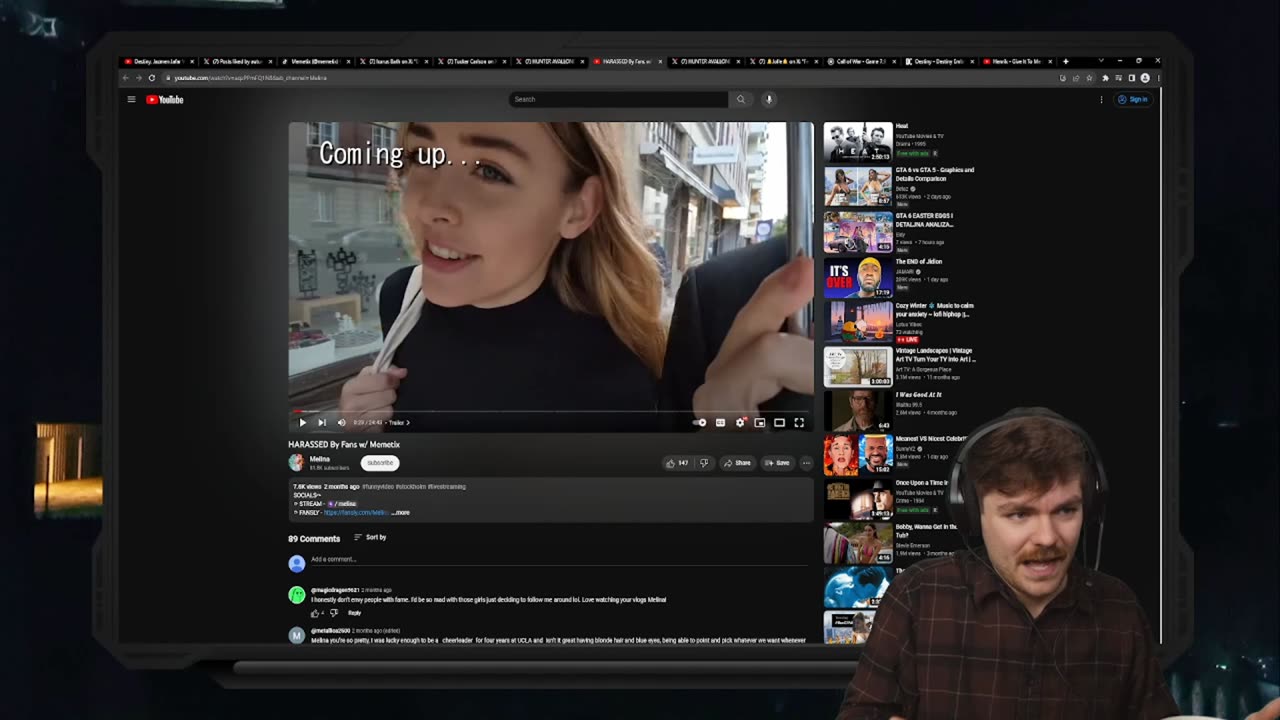
Task: Open player settings gear icon
Action: coord(740,423)
